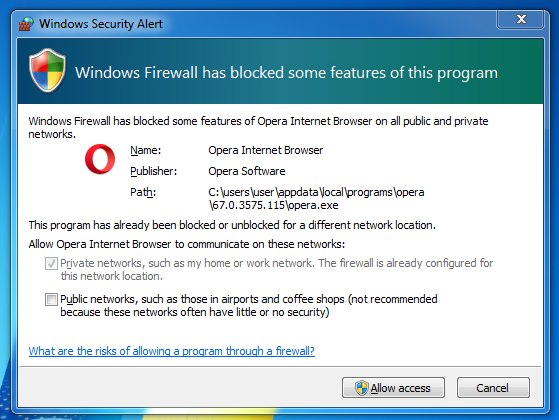This screenshot has height=420, width=559.
Task: Click the Publisher label
Action: (x=153, y=171)
